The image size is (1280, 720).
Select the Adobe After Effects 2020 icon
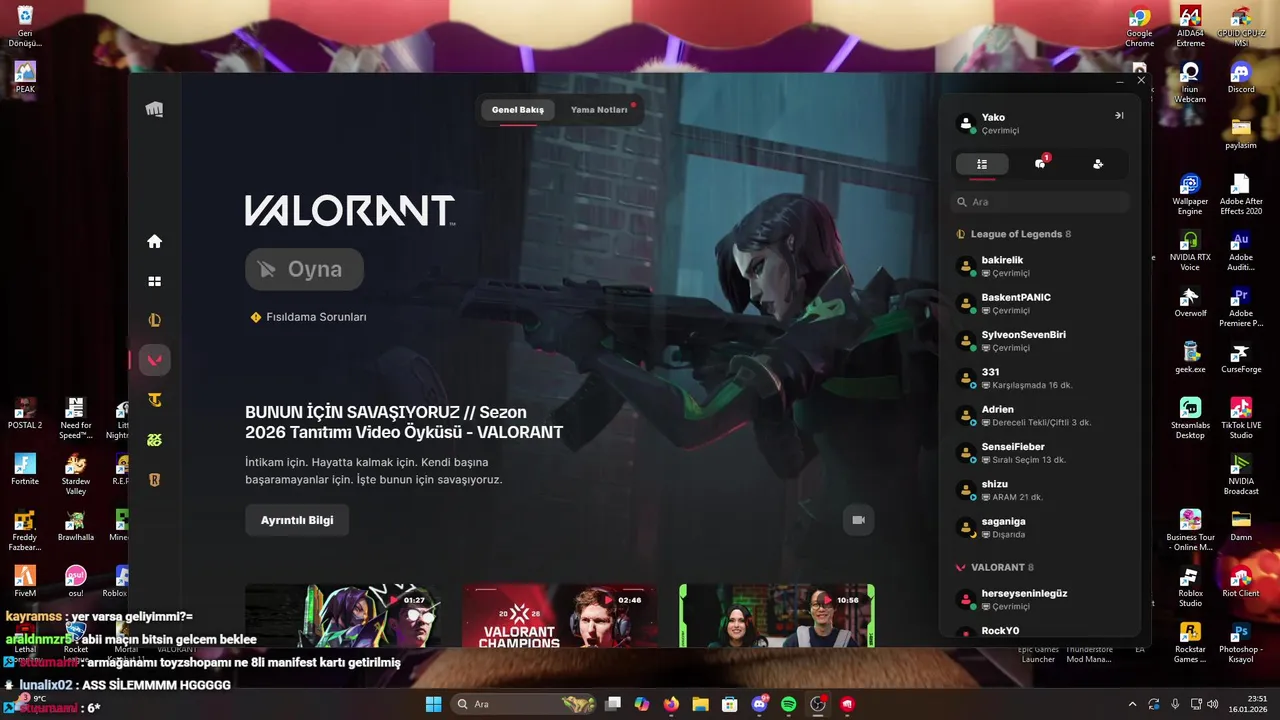pos(1241,194)
